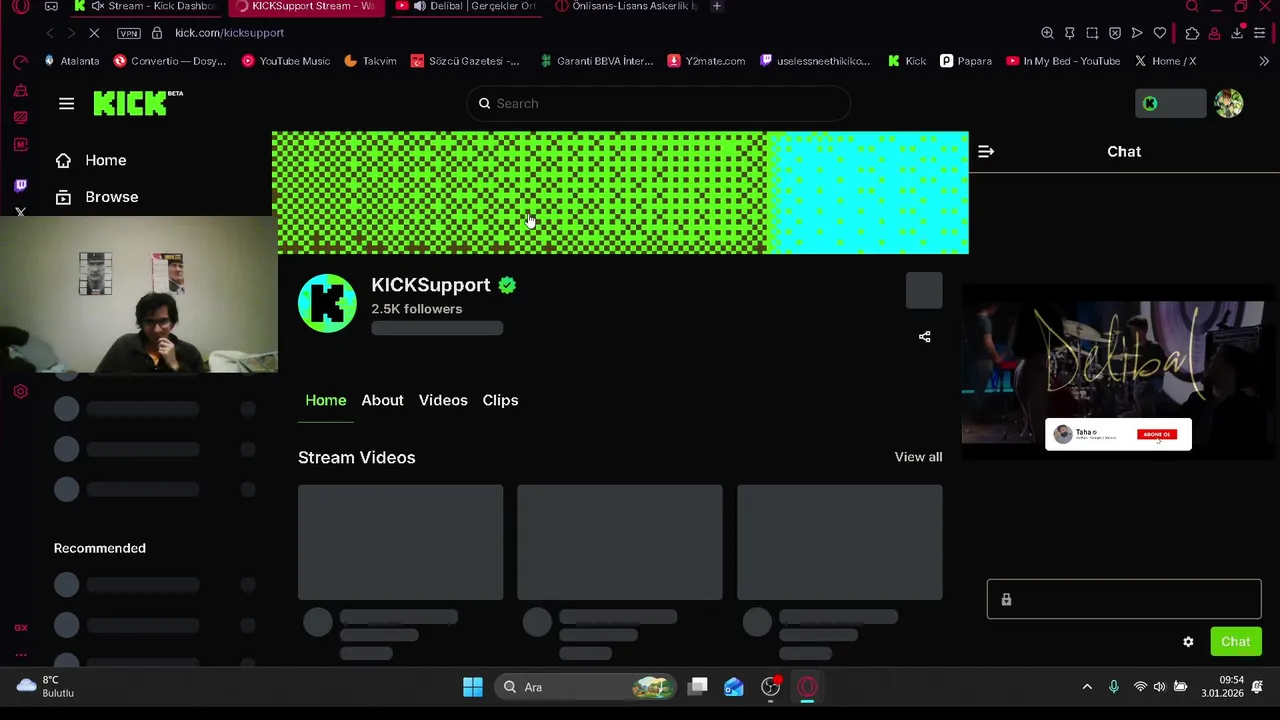
Task: Open chat settings gear
Action: pos(1188,642)
